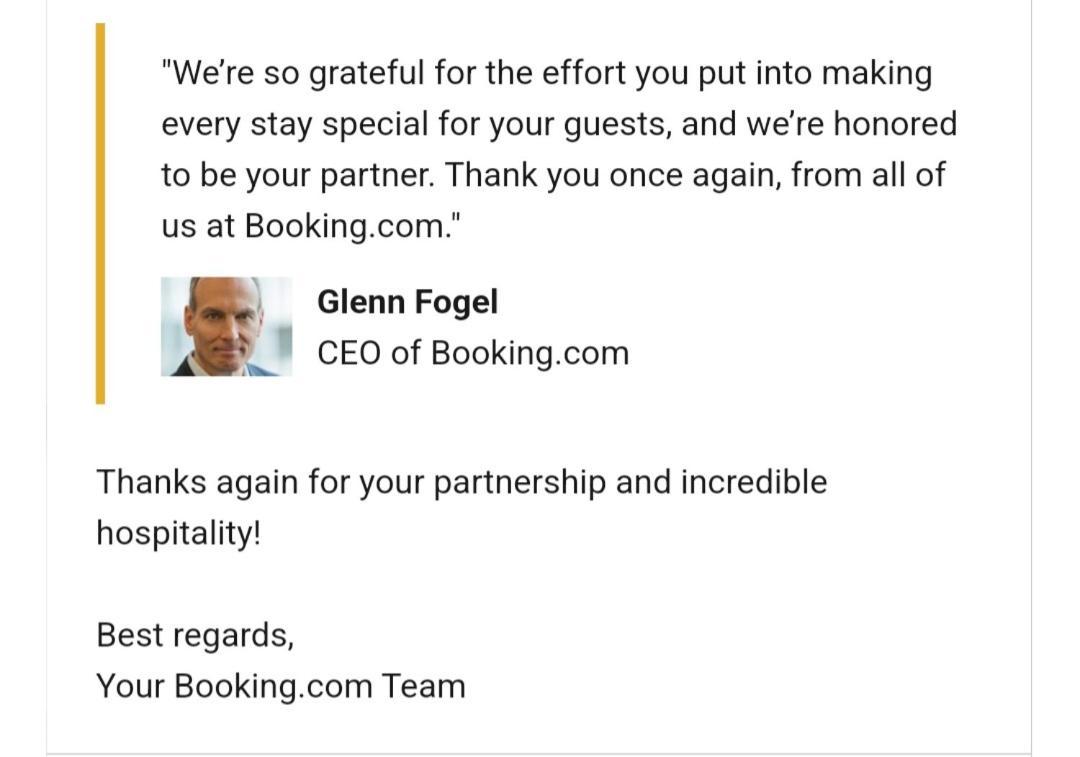
Task: Select the bold name Glenn Fogel
Action: [x=407, y=302]
